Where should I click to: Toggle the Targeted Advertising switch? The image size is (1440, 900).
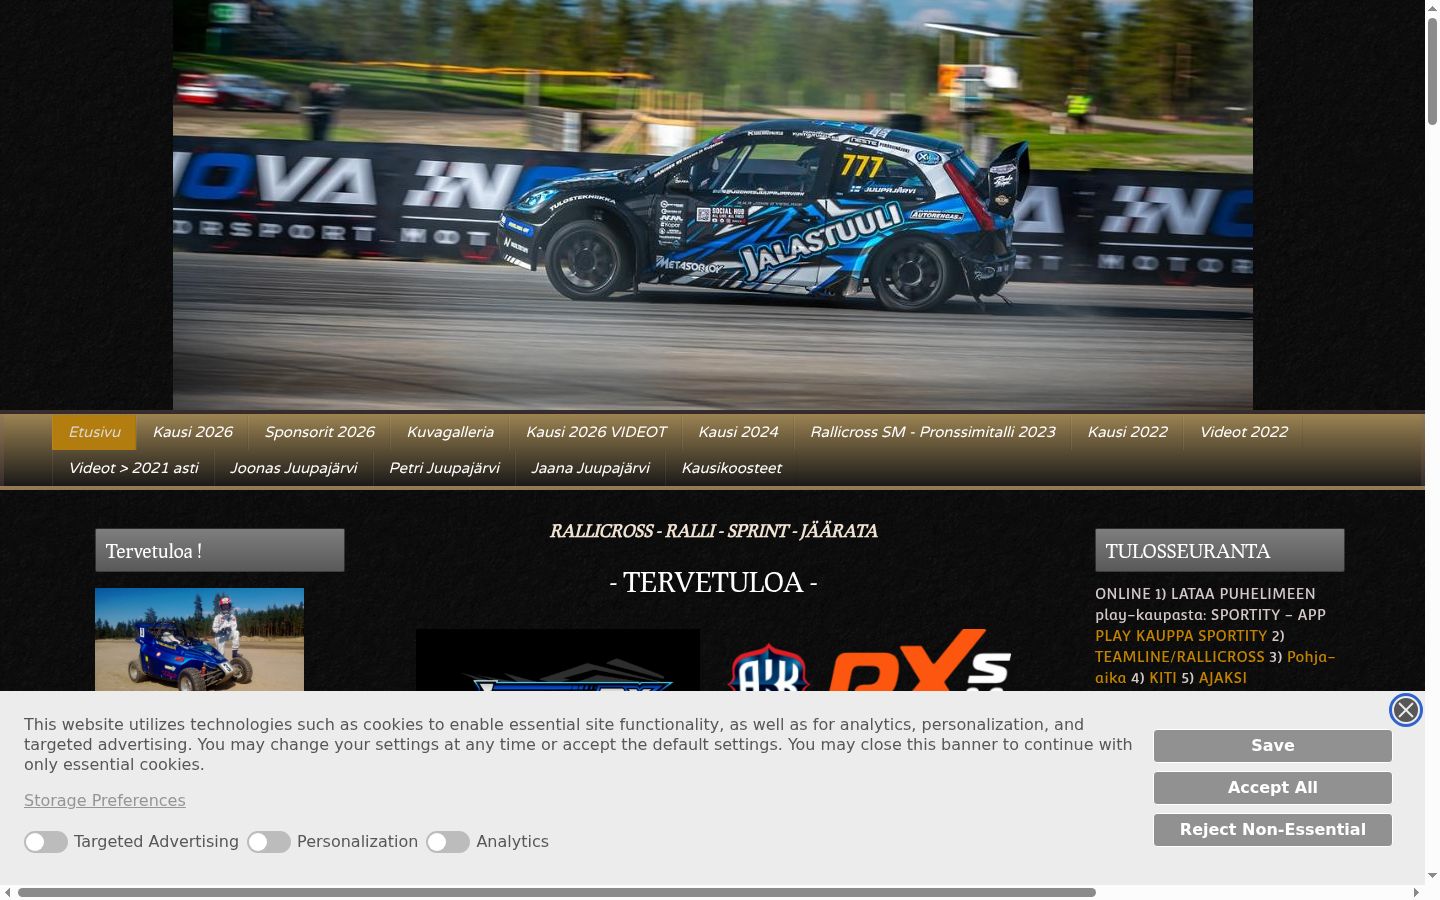tap(46, 842)
